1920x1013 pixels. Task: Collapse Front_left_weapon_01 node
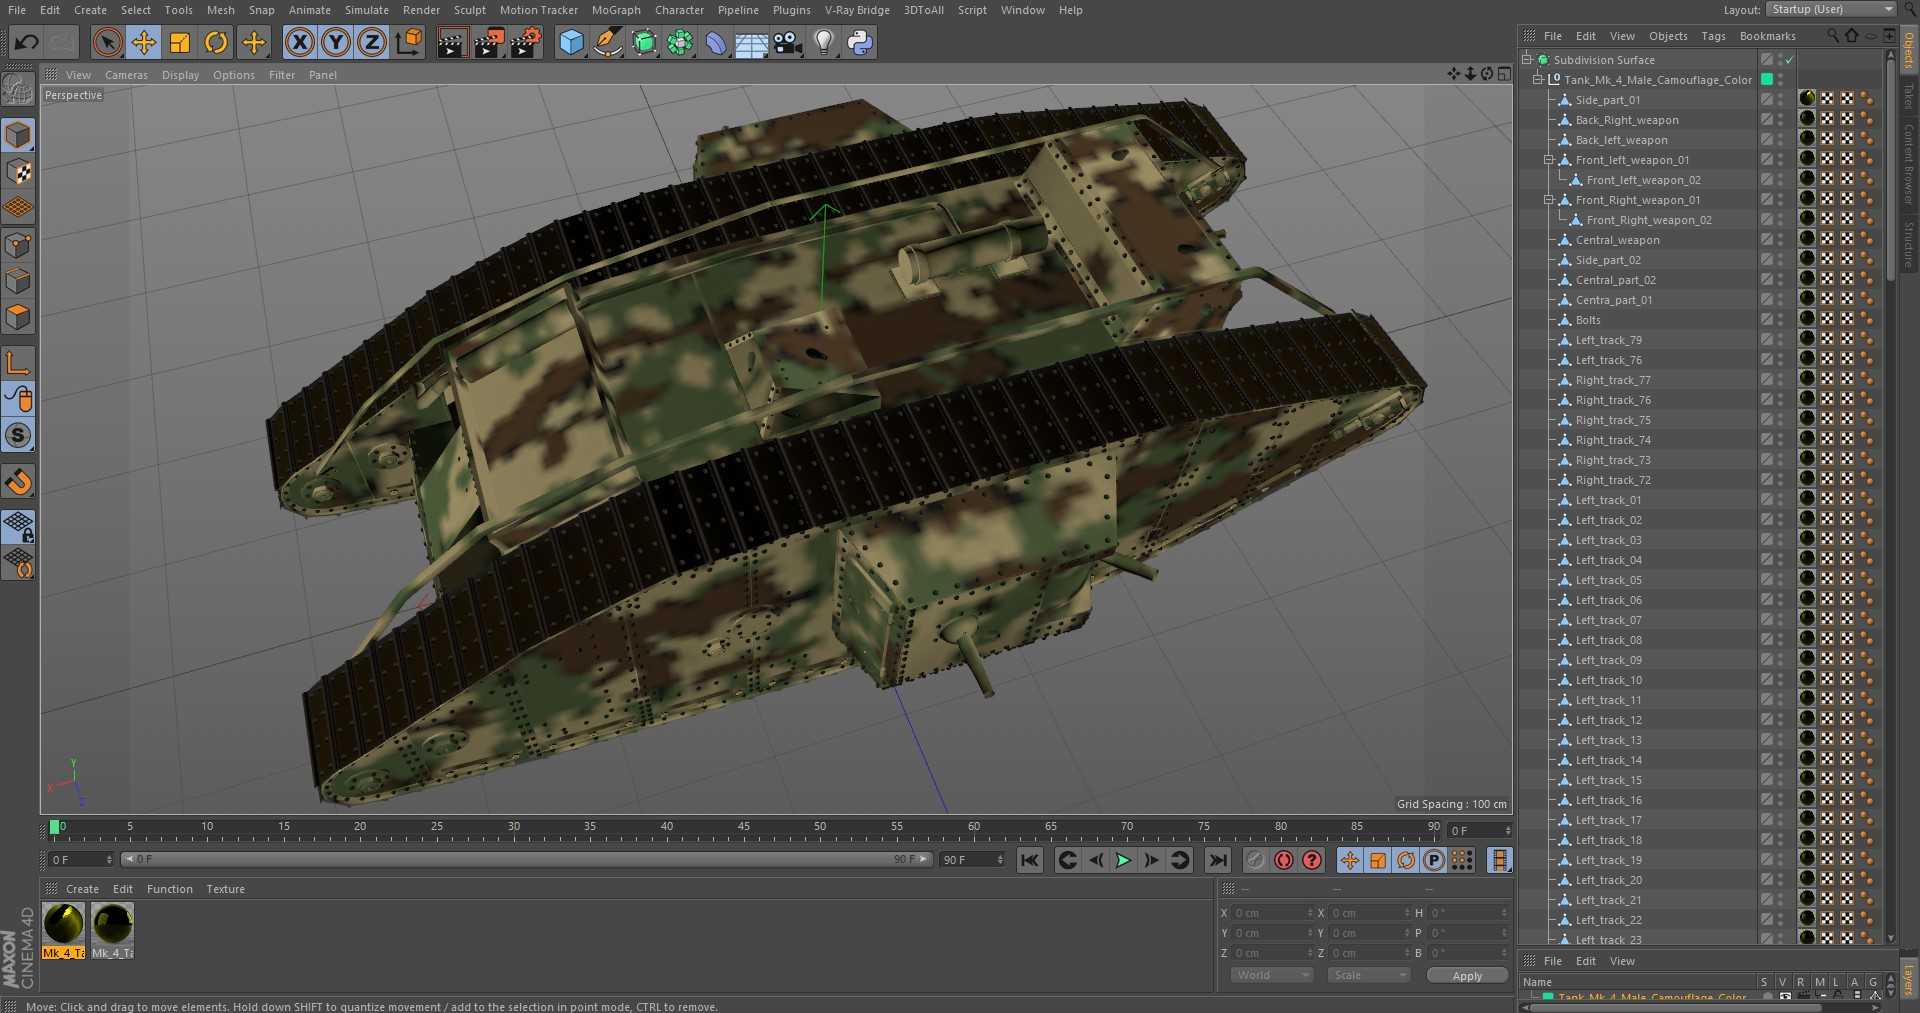[x=1549, y=160]
